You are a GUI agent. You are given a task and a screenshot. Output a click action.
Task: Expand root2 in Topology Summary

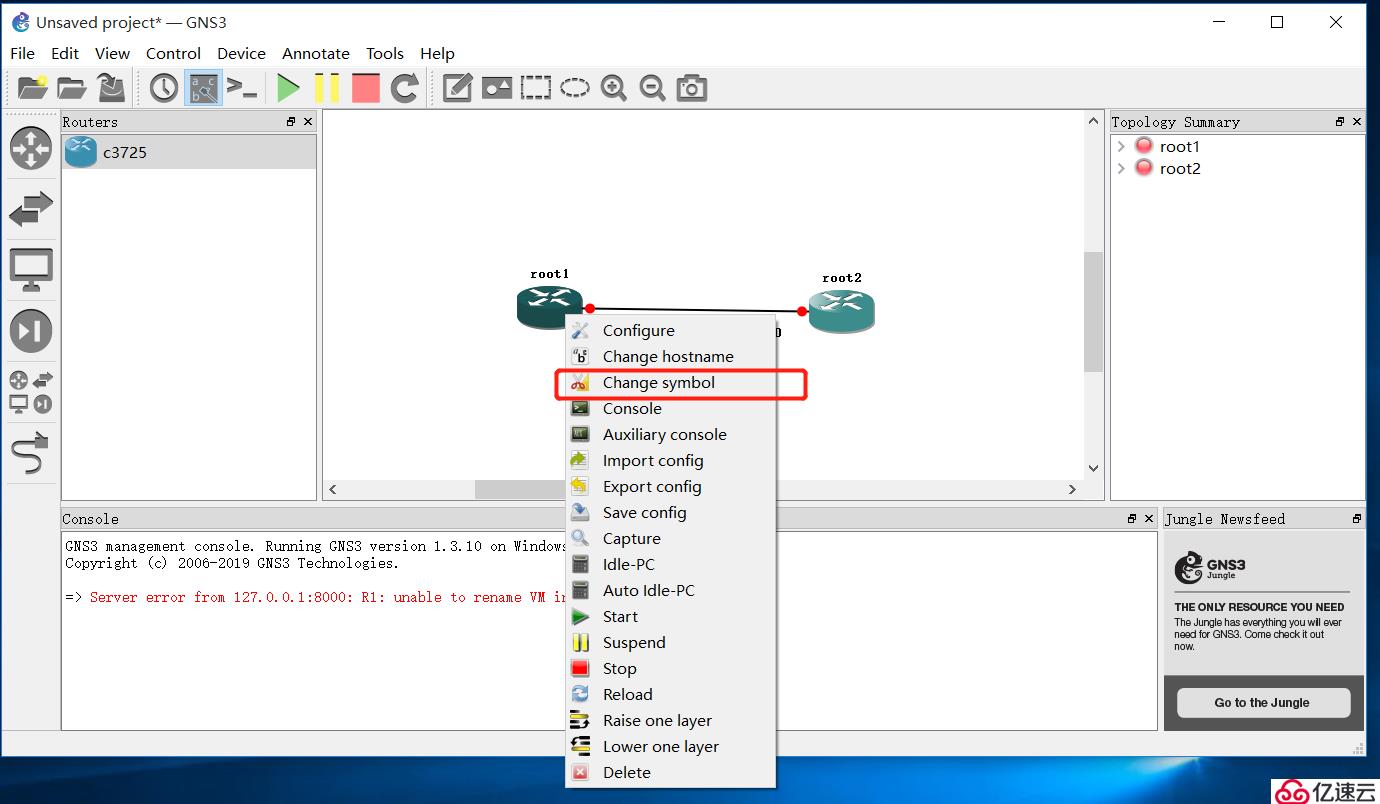click(x=1121, y=168)
